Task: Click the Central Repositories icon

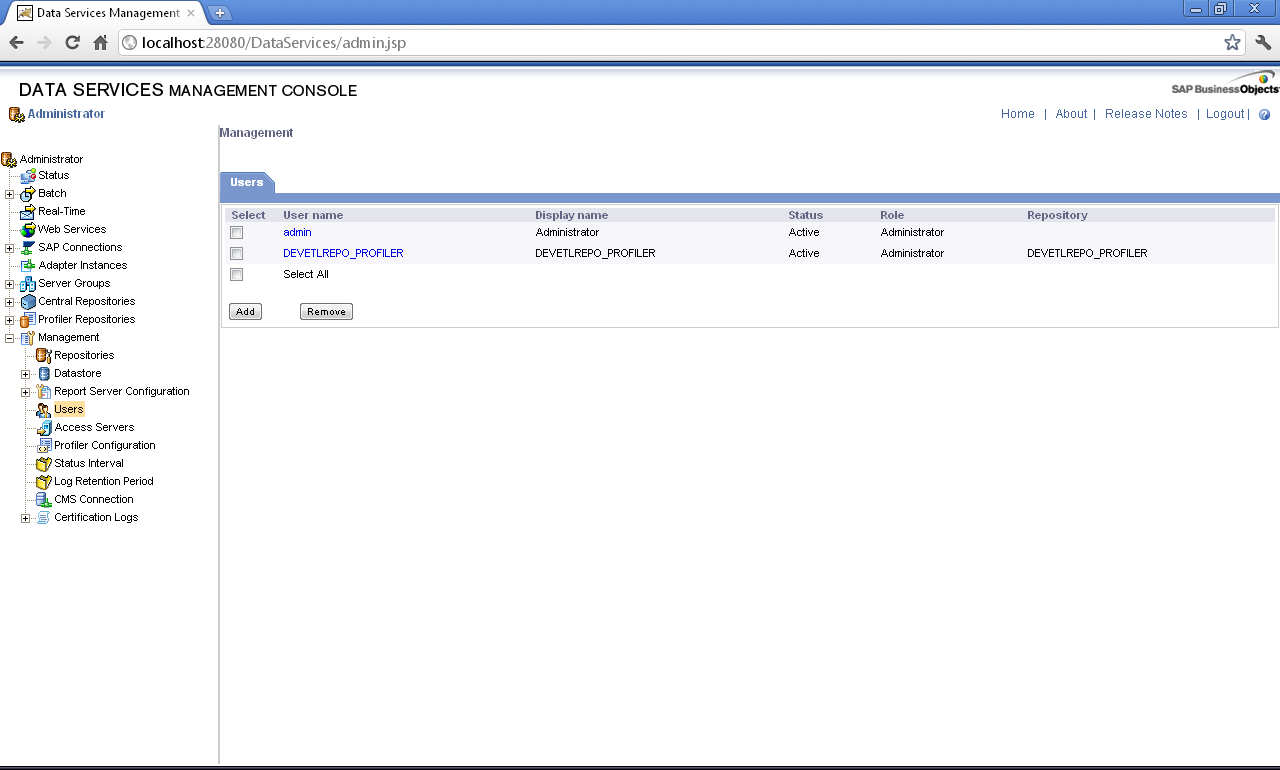Action: tap(28, 302)
